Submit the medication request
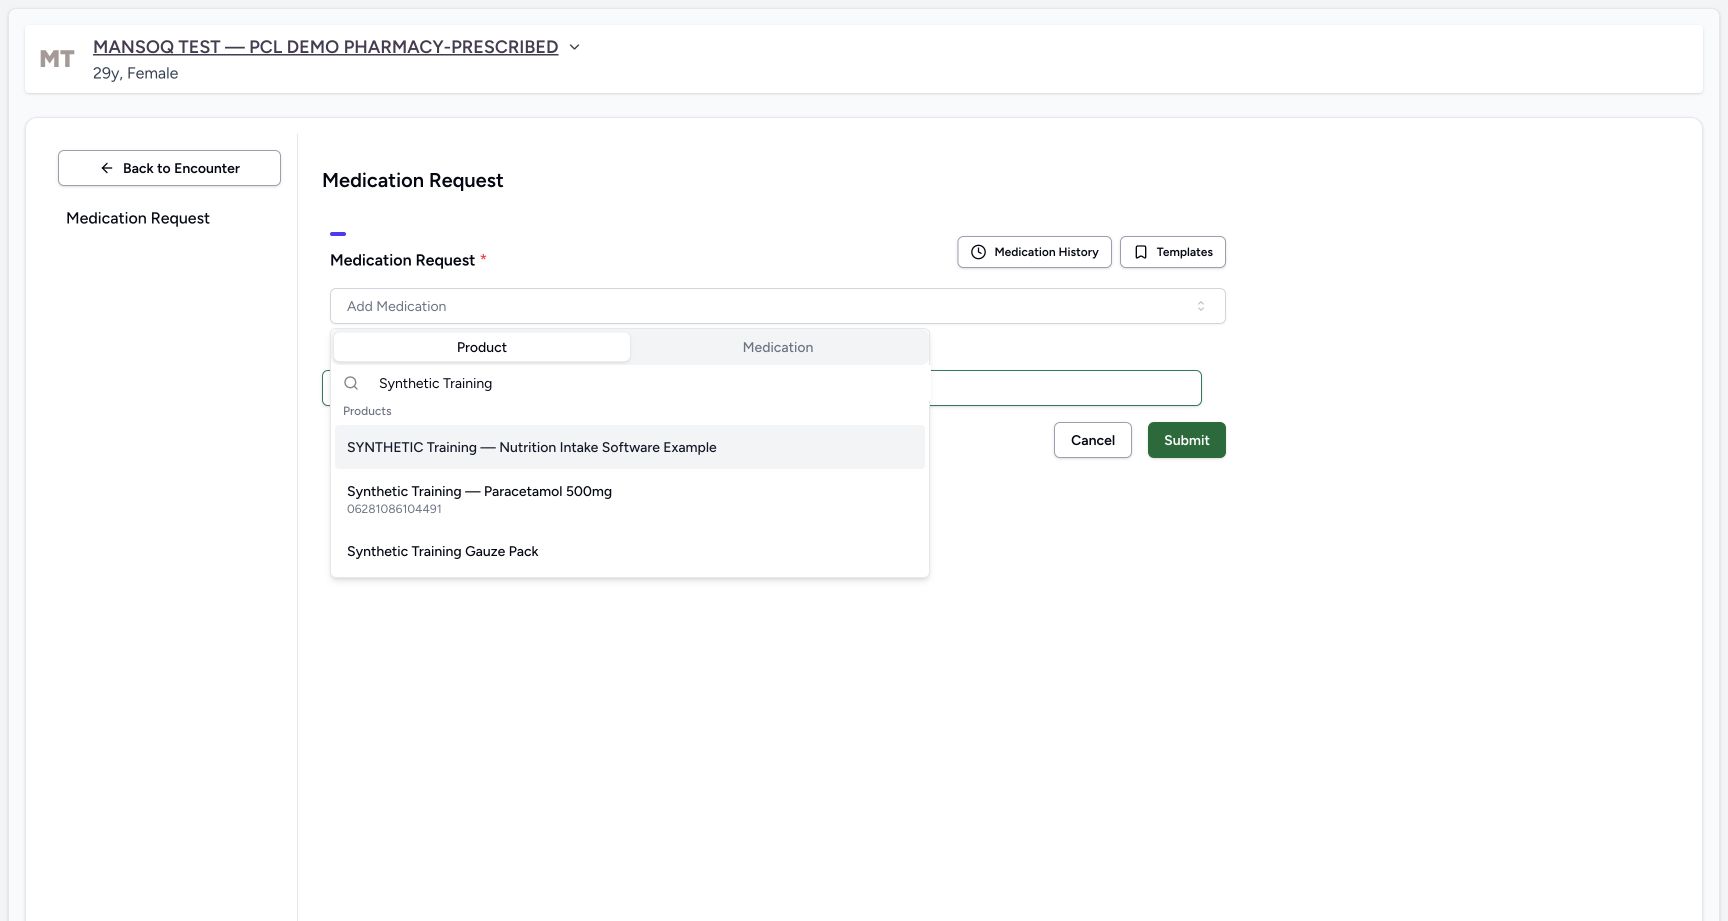 [1186, 440]
